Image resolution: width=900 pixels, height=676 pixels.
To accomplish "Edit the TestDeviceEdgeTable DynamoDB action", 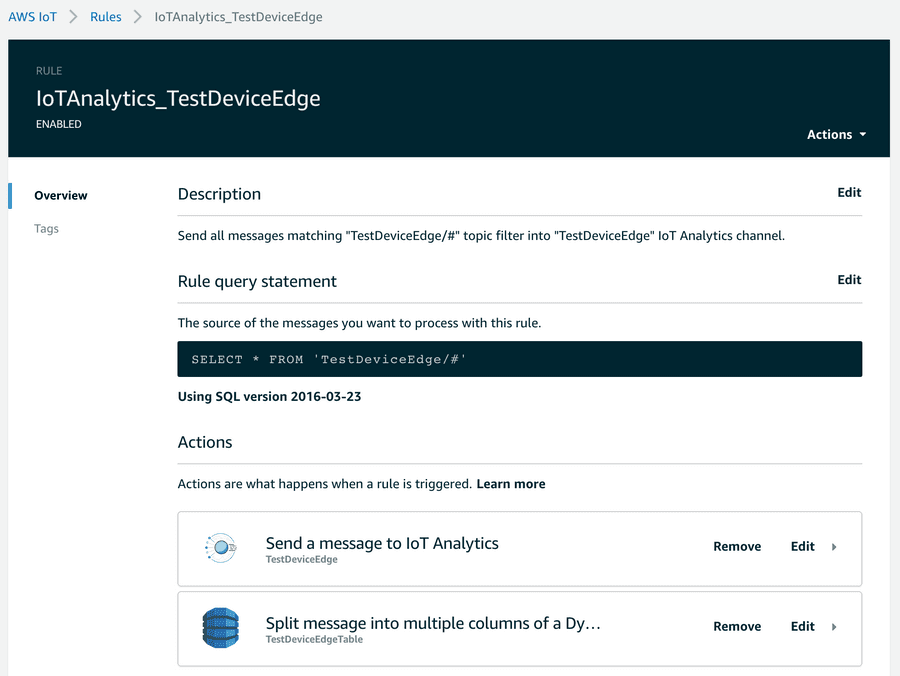I will click(x=802, y=627).
